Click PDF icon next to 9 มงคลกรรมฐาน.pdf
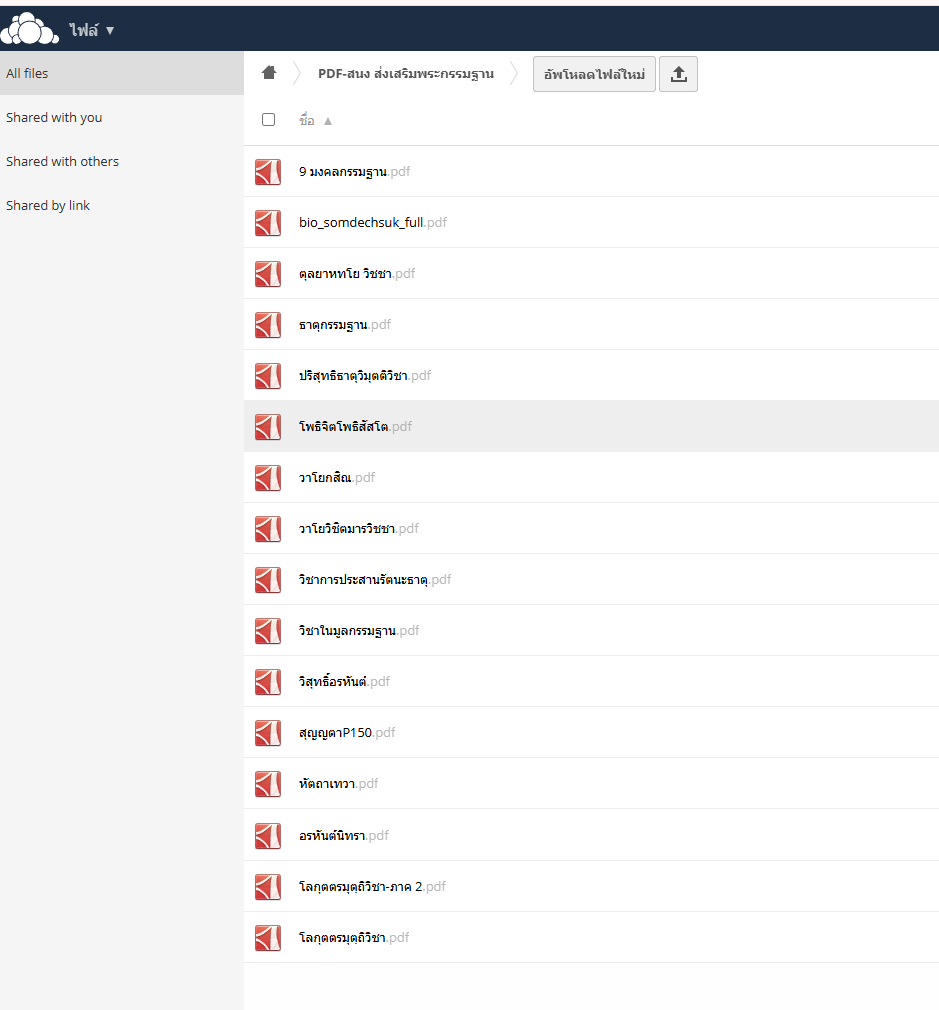 coord(267,172)
